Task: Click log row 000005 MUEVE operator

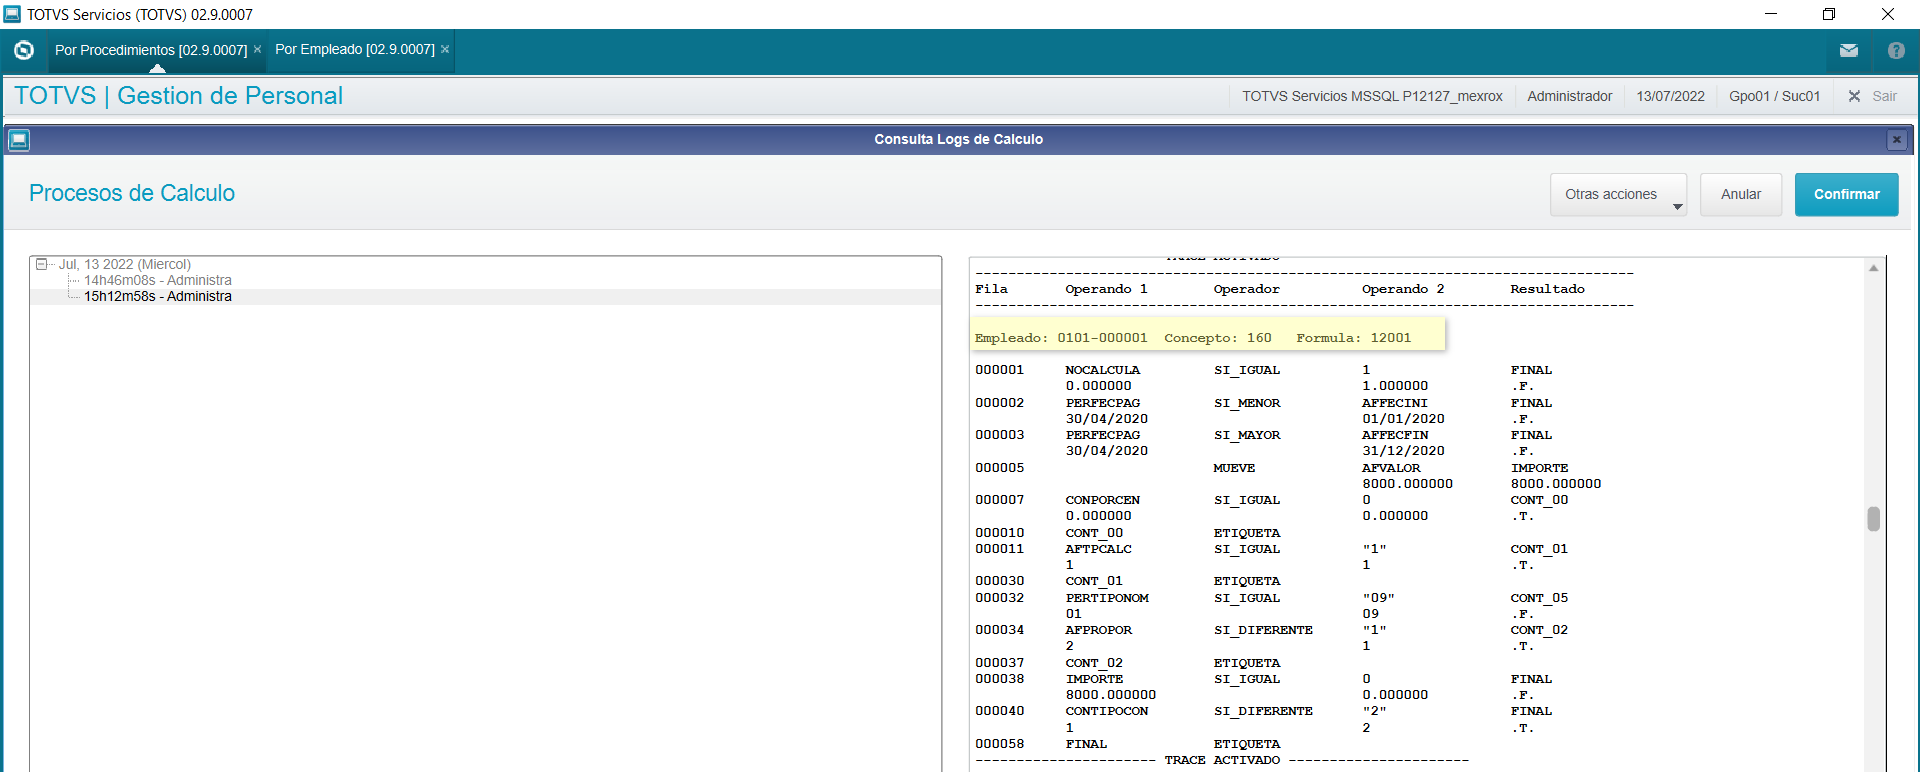Action: (1234, 468)
